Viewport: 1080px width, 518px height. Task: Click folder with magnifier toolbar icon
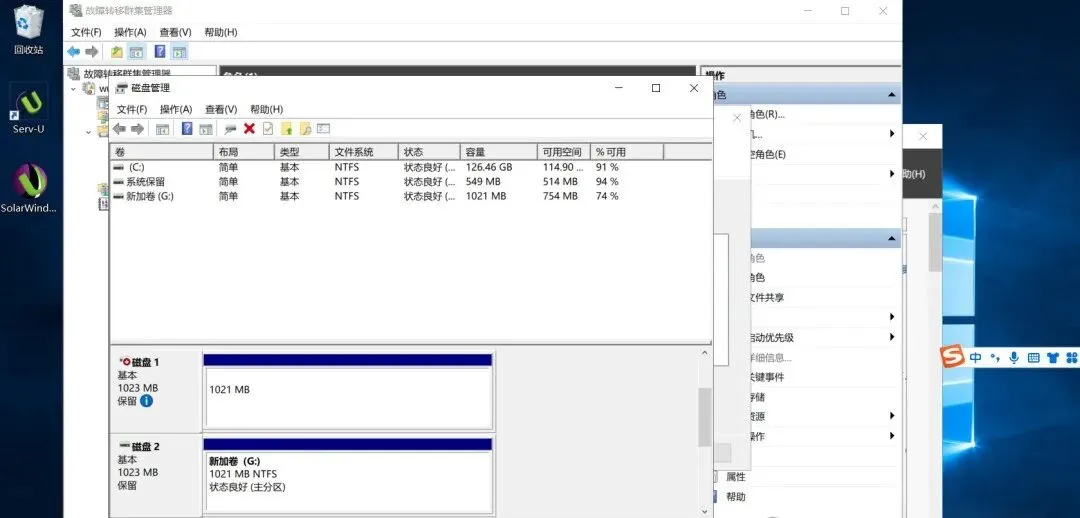305,129
